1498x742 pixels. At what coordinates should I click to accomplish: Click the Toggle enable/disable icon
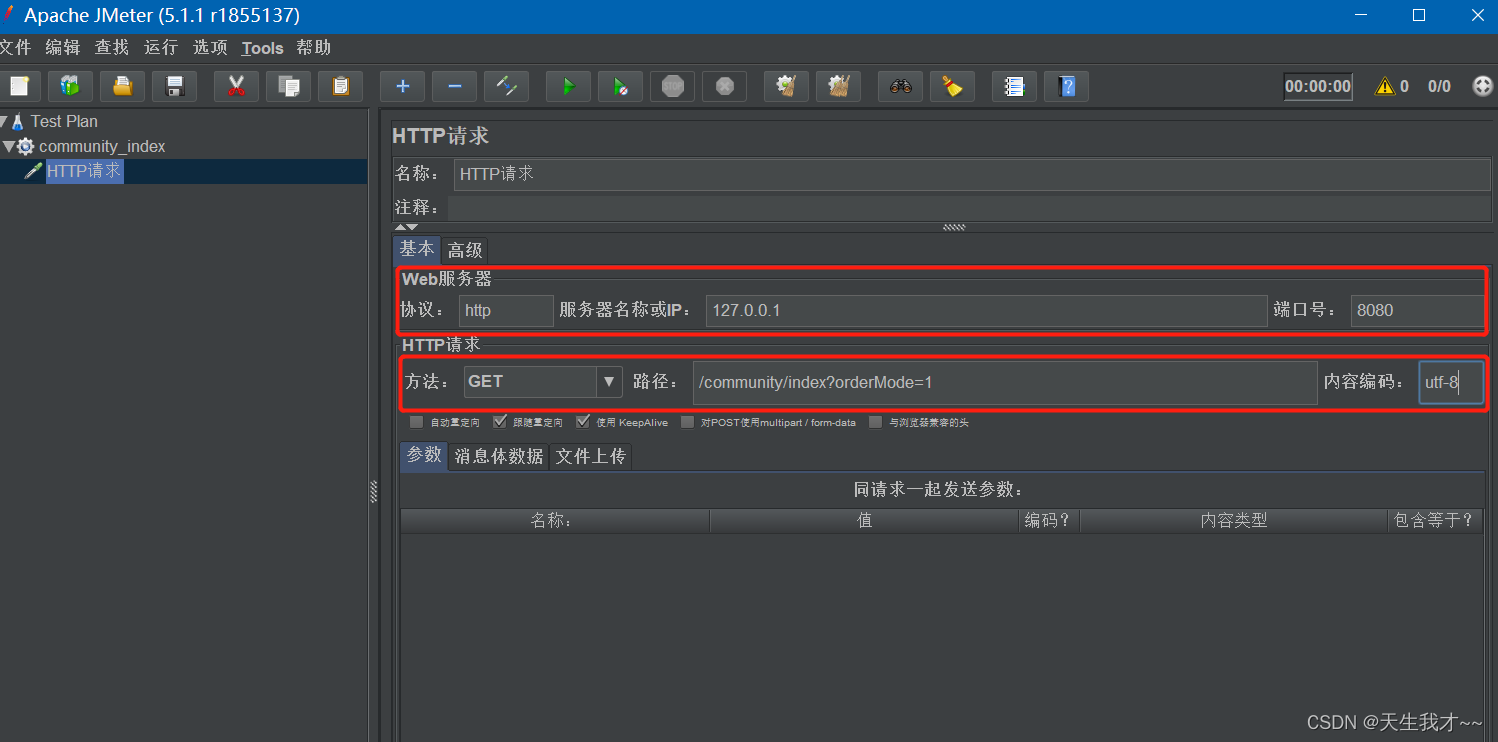coord(506,86)
